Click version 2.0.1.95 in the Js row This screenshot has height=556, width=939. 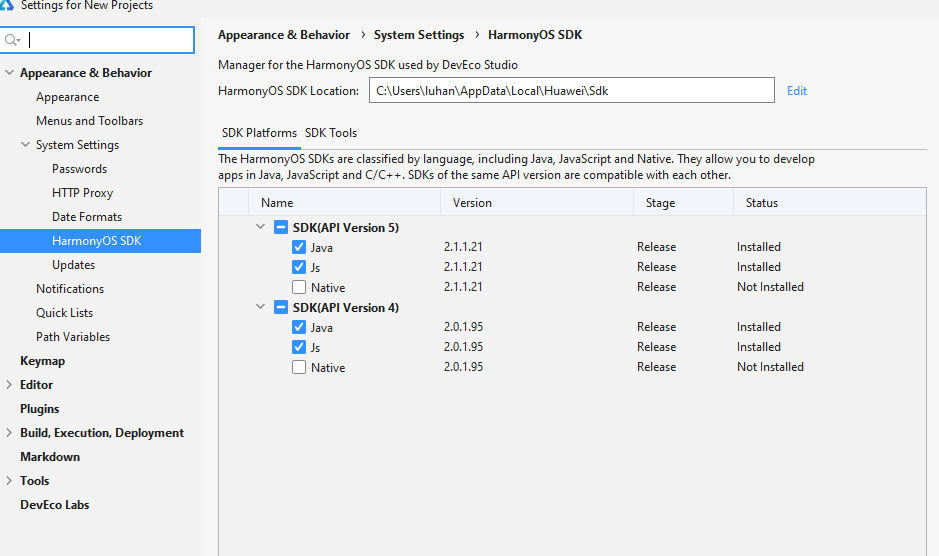click(x=463, y=347)
